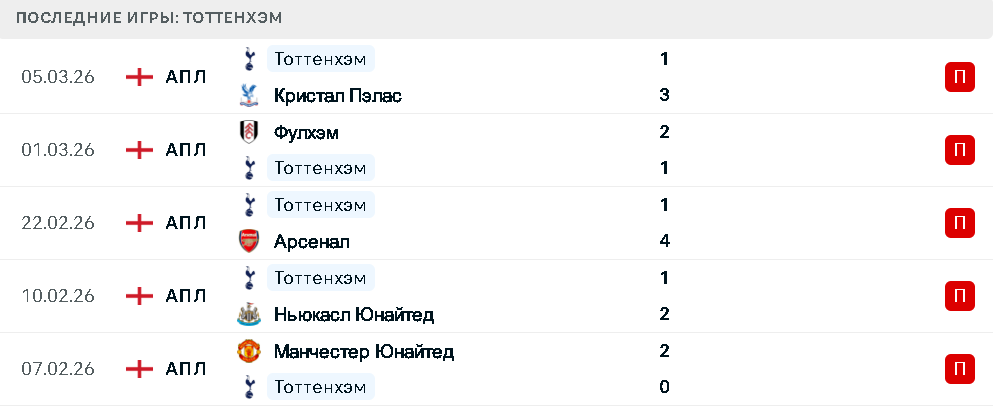Click the Manchester United club crest
The width and height of the screenshot is (993, 409).
click(x=247, y=351)
